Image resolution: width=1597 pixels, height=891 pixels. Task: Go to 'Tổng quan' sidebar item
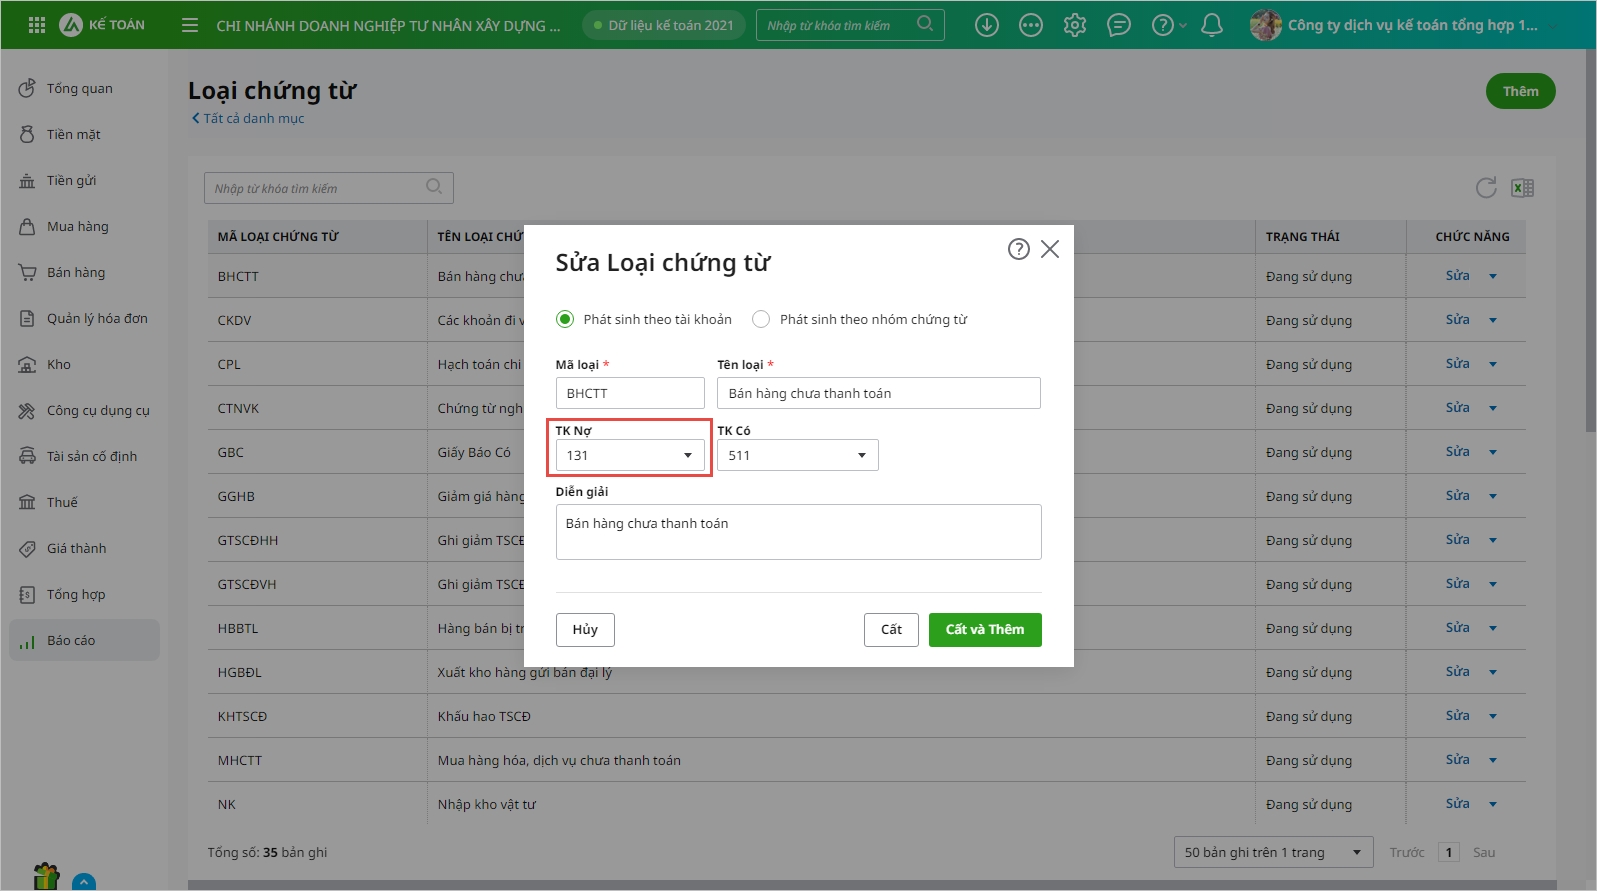(x=79, y=89)
